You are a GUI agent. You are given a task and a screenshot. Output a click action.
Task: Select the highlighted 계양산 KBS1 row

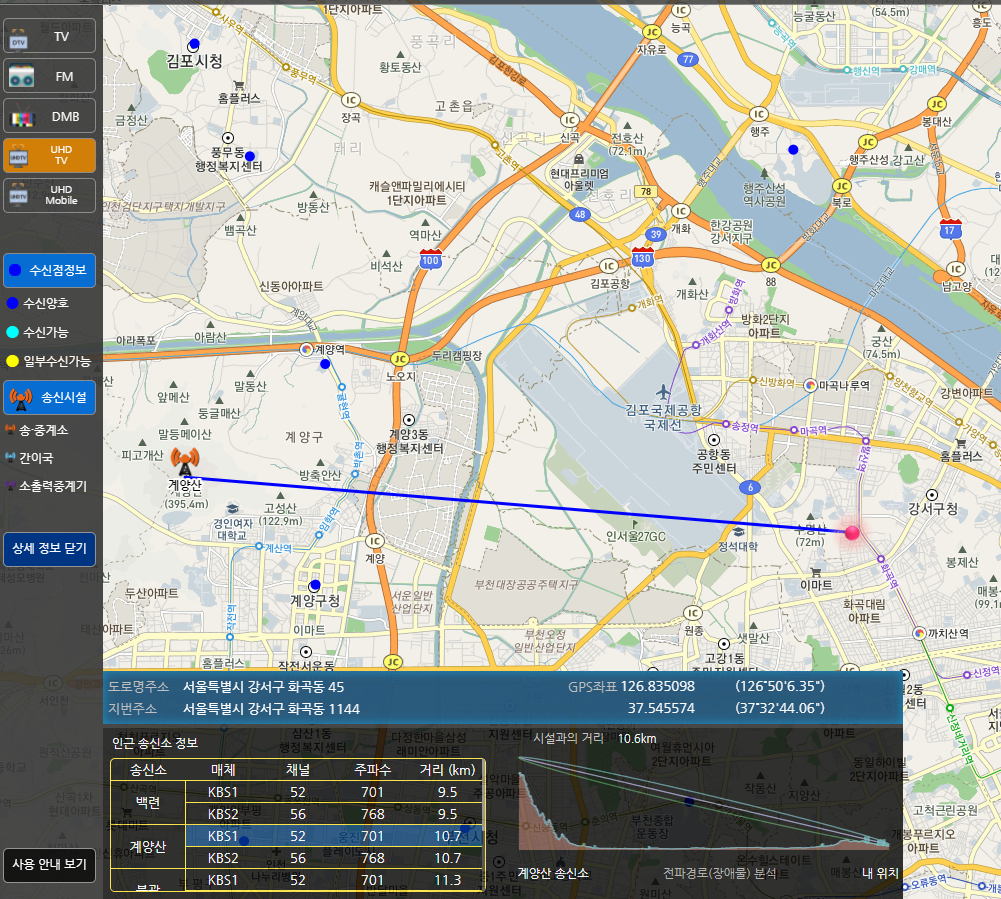[335, 836]
